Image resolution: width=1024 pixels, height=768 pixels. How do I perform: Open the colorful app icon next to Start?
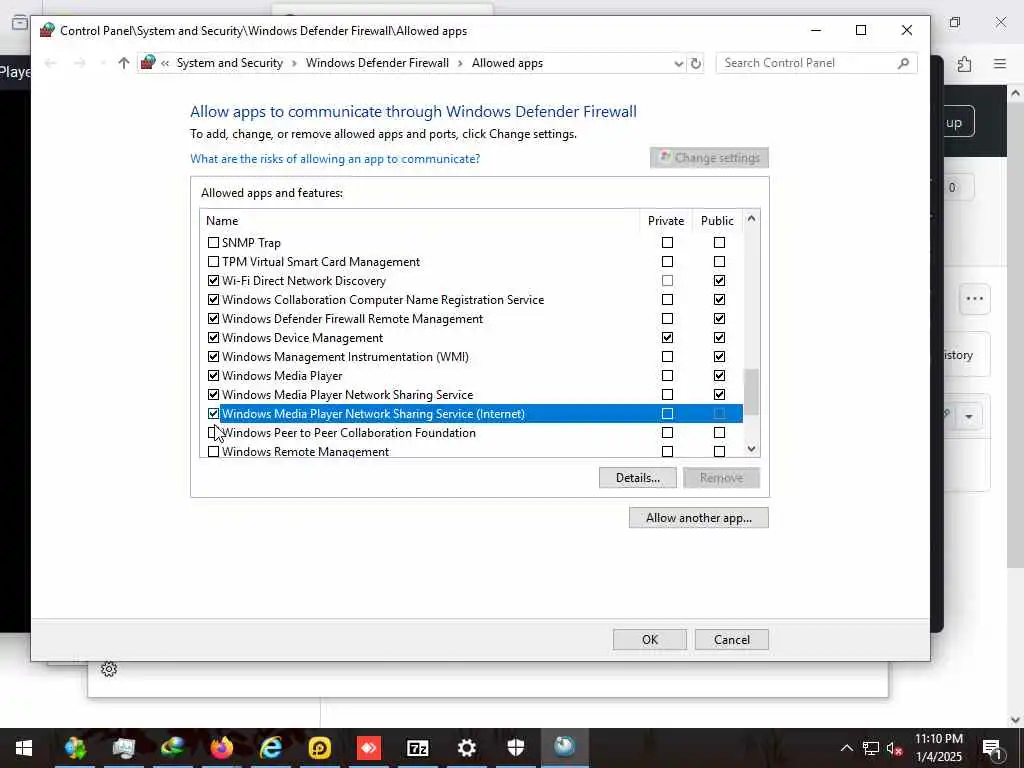[x=74, y=747]
